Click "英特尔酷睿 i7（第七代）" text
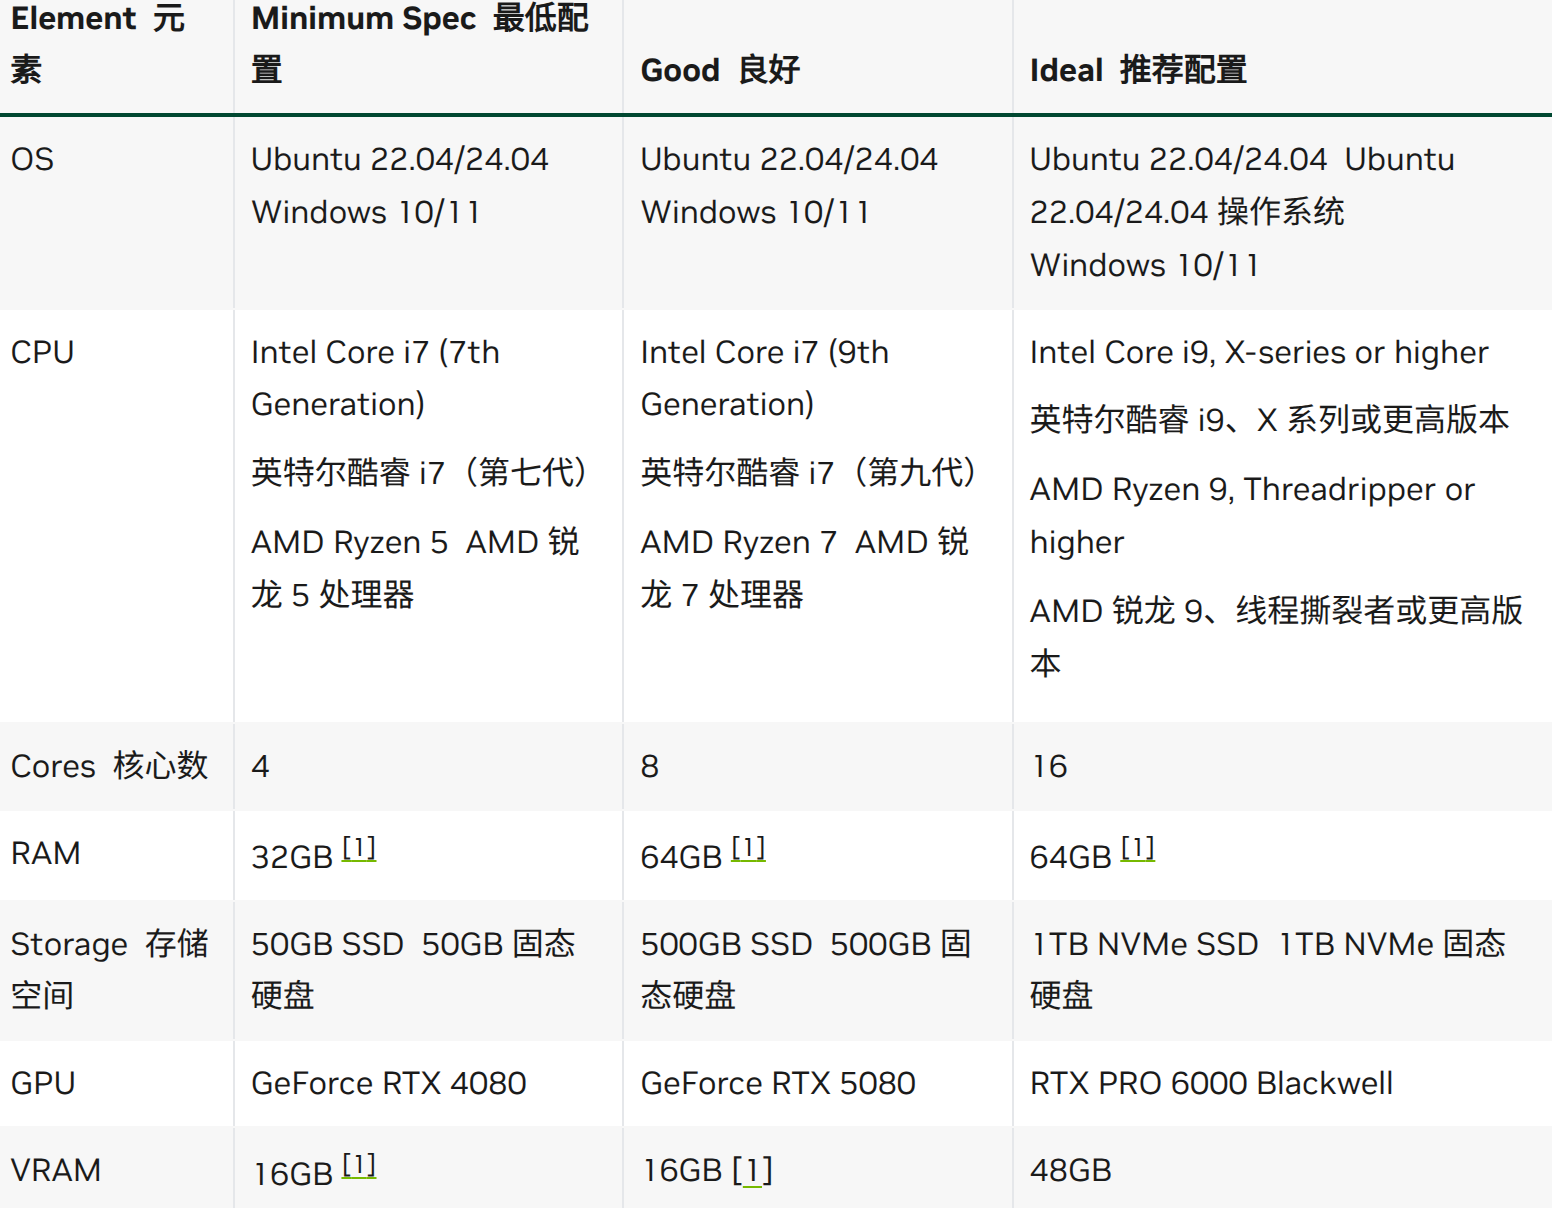 (x=420, y=472)
